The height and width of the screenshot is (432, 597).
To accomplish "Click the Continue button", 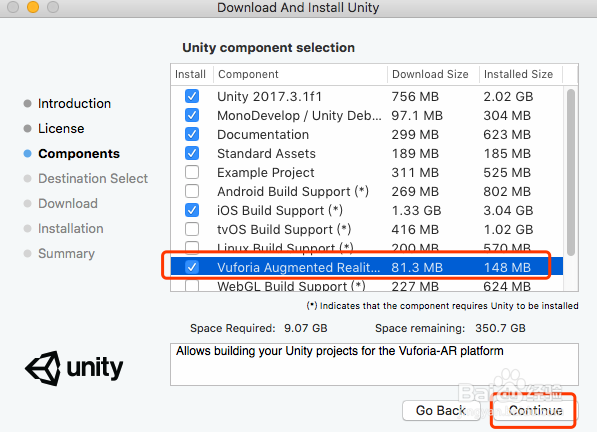I will coord(535,410).
